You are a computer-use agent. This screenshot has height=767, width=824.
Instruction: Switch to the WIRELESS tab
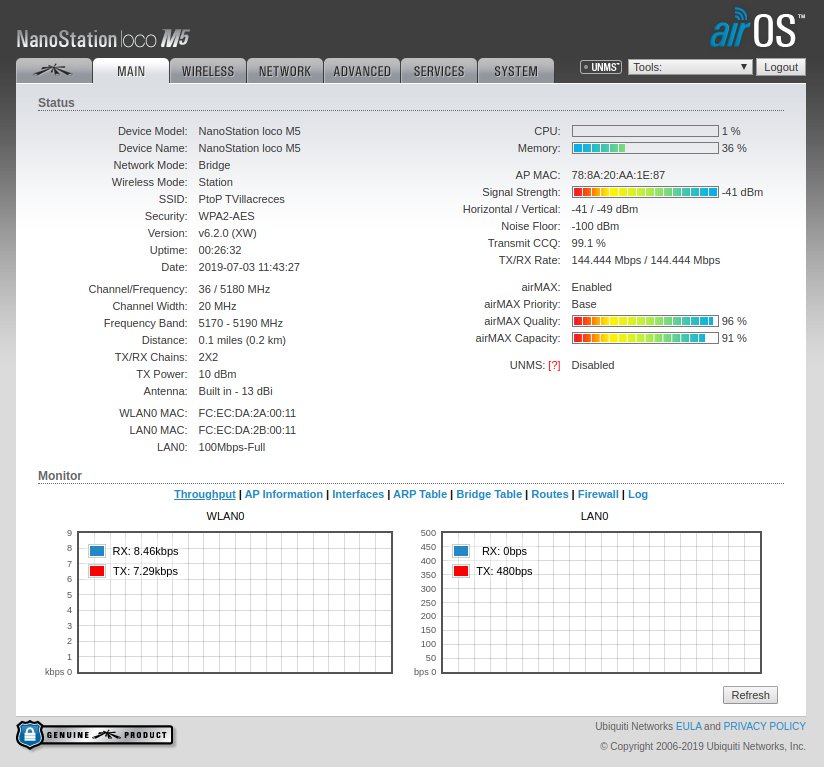208,71
